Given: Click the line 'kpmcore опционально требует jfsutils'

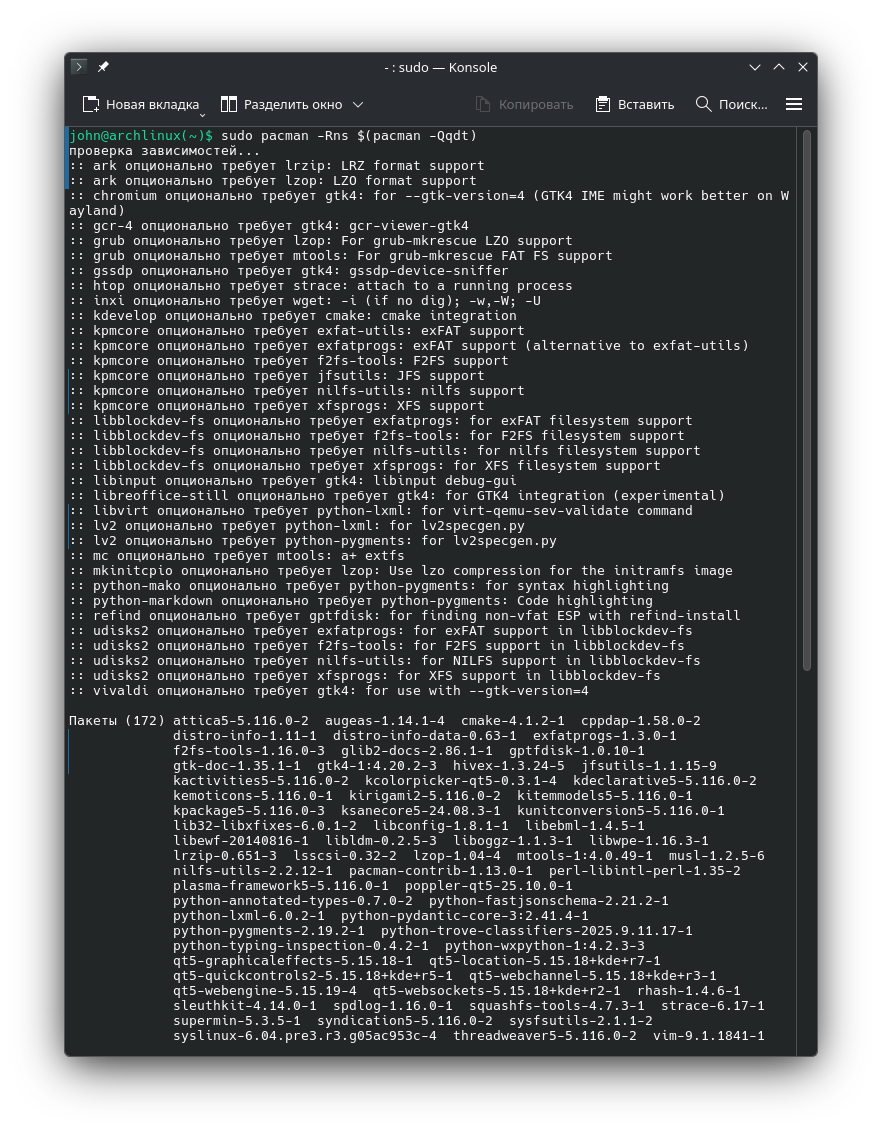Looking at the screenshot, I should [277, 376].
